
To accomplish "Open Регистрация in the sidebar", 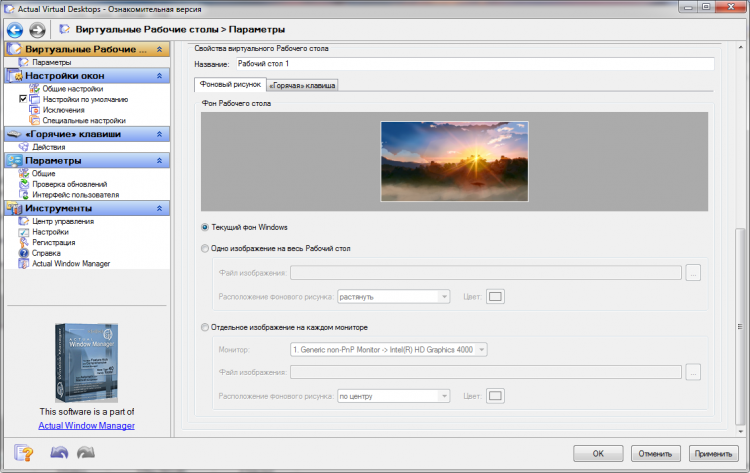I will point(54,242).
